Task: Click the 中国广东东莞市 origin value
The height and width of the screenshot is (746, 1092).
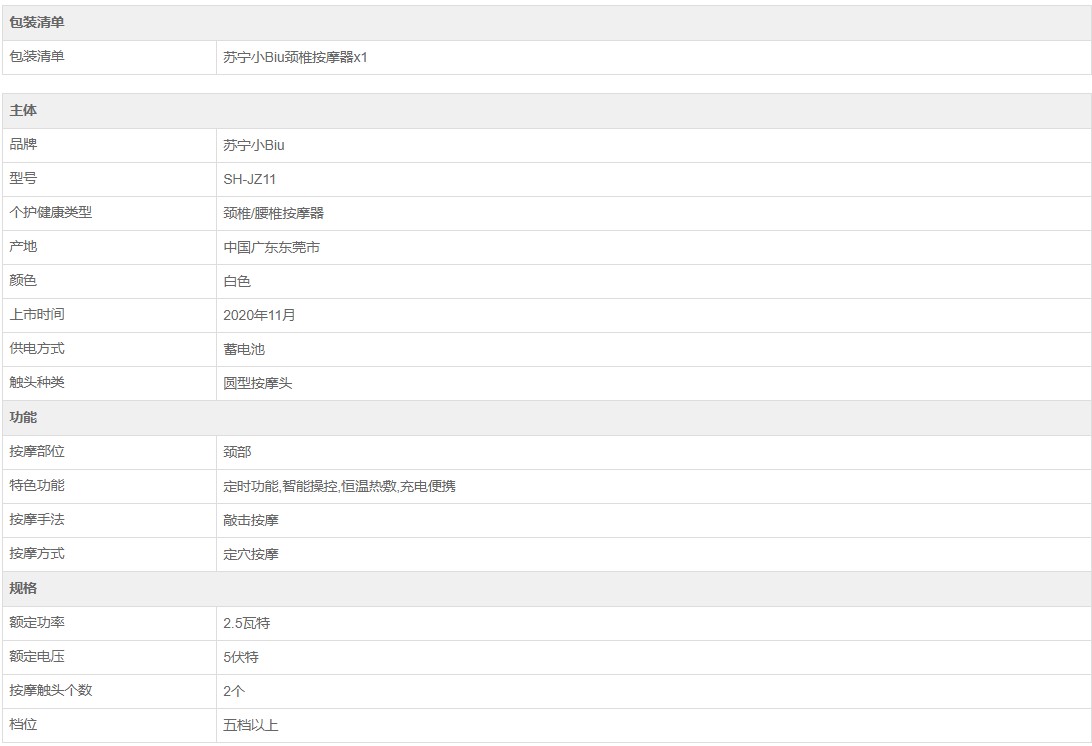Action: coord(272,247)
